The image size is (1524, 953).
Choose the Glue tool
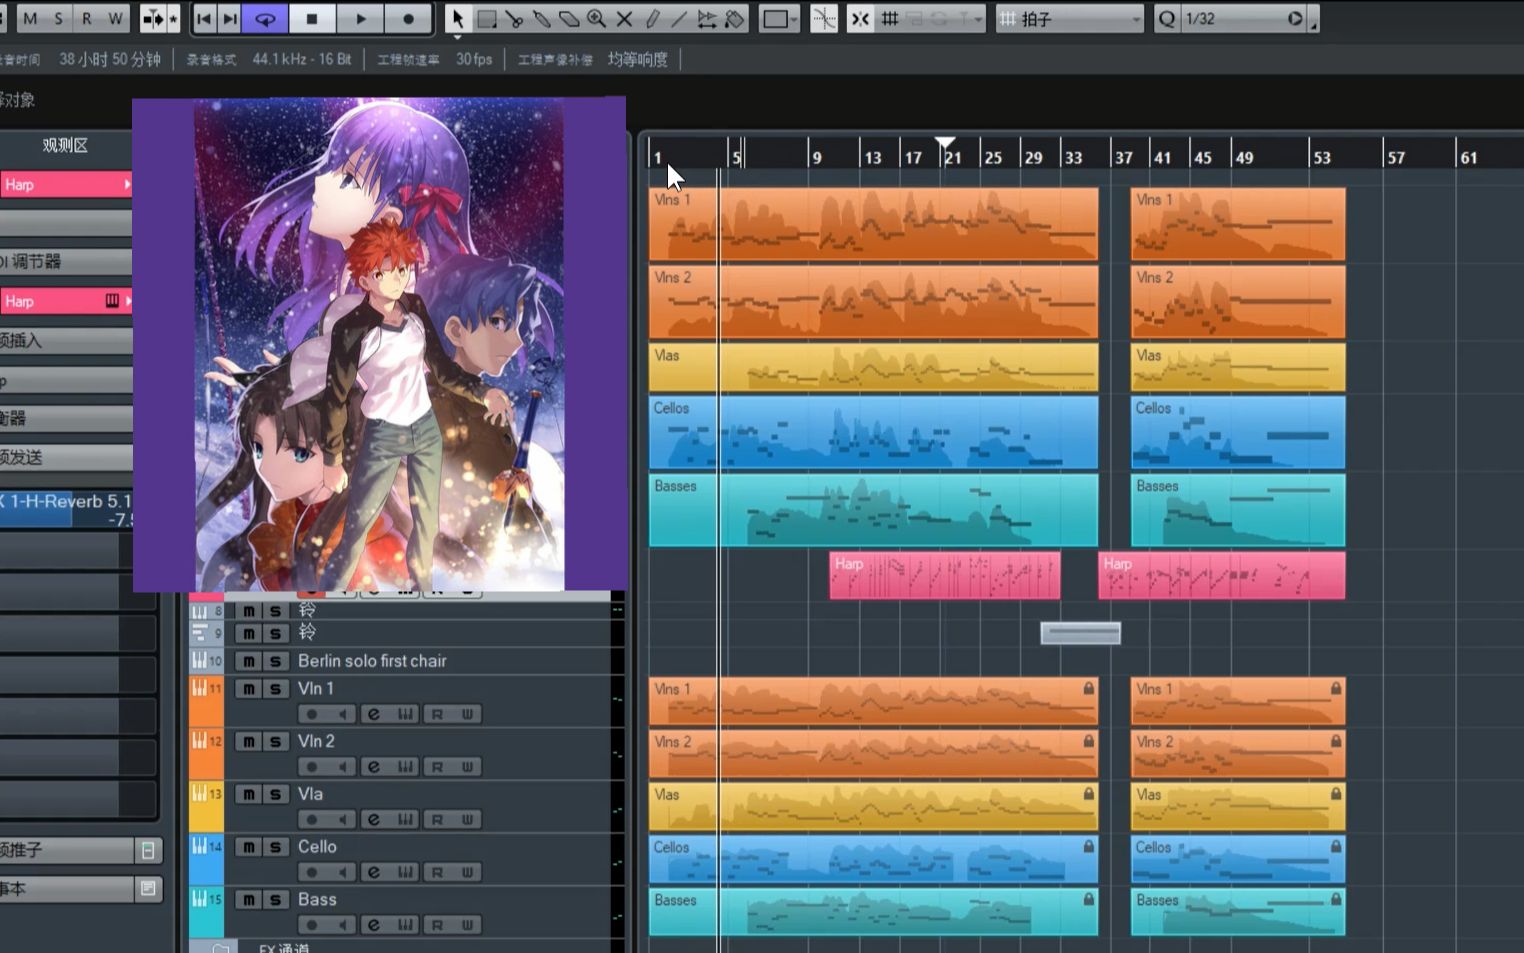coord(541,19)
